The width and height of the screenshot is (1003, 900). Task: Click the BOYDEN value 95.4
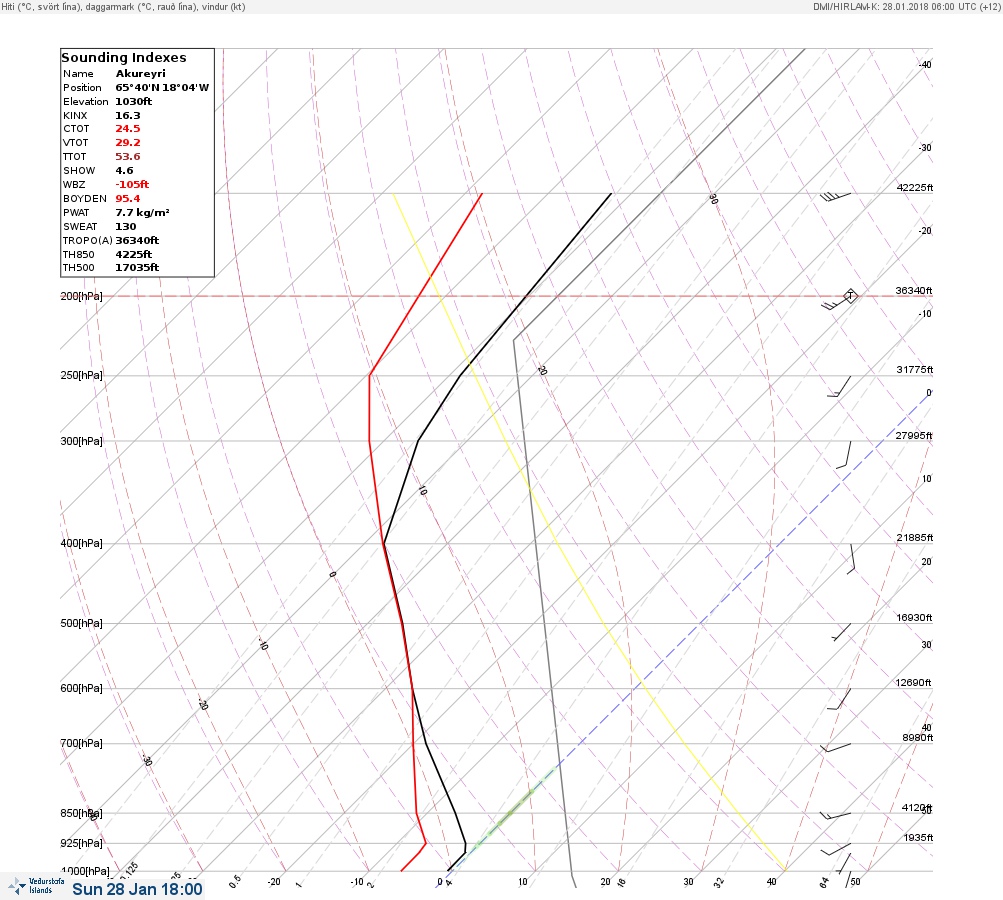click(127, 198)
